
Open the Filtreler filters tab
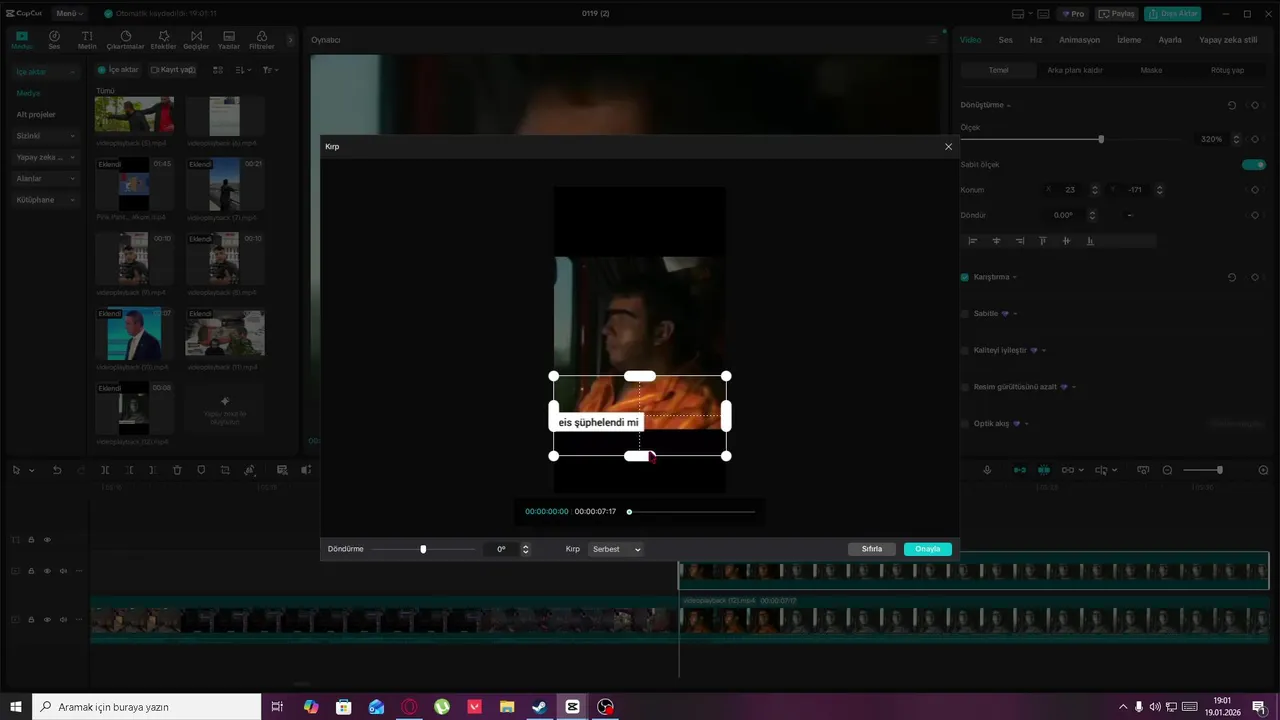tap(262, 40)
